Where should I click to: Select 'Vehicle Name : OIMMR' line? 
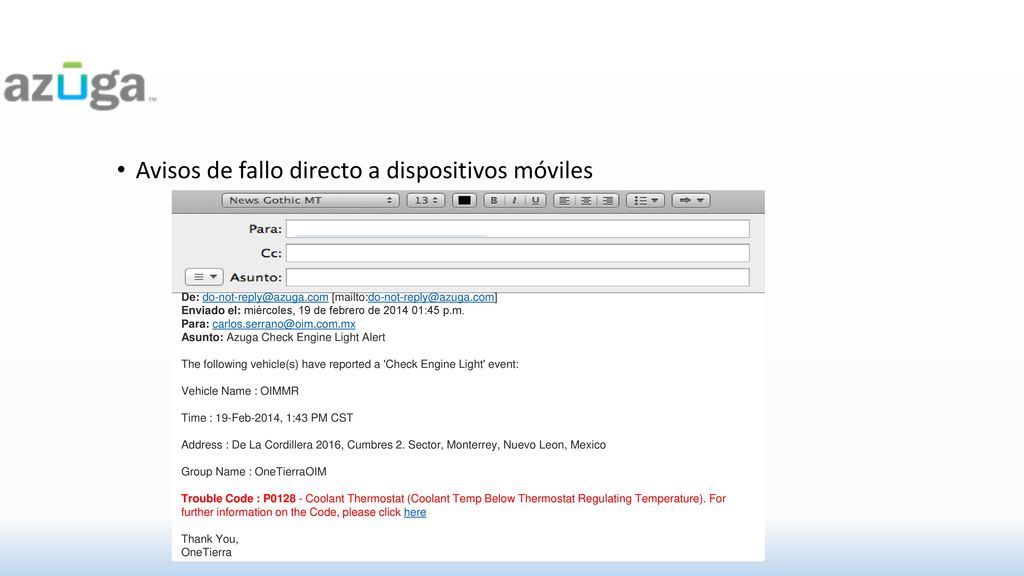[240, 391]
